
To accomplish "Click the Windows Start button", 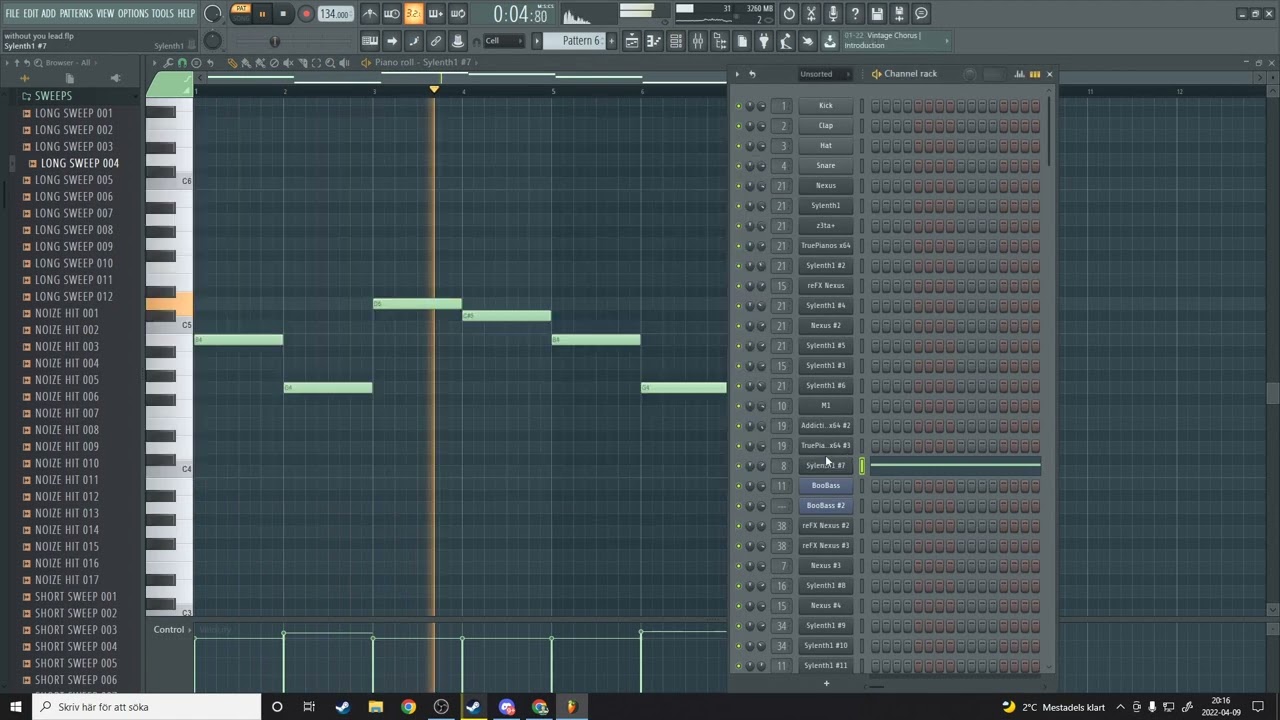I will [15, 707].
